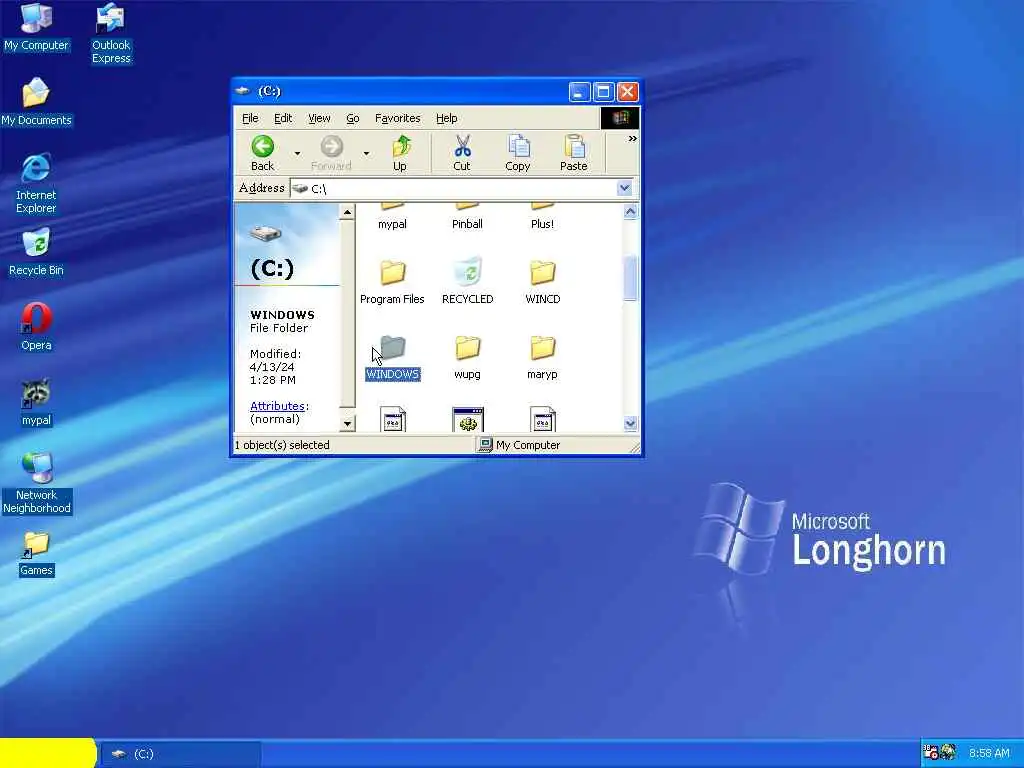This screenshot has width=1024, height=768.
Task: Click the info panel scroll down arrow
Action: coord(347,424)
